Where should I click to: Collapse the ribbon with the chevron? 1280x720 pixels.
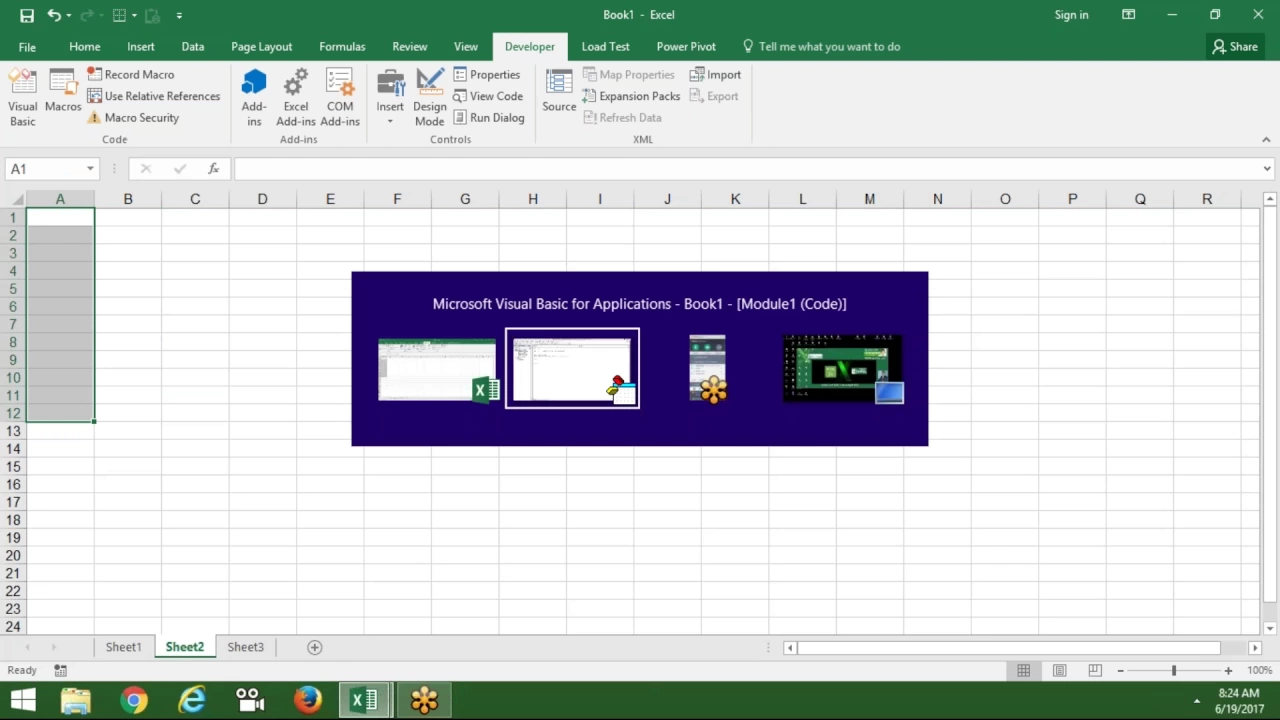[x=1266, y=140]
